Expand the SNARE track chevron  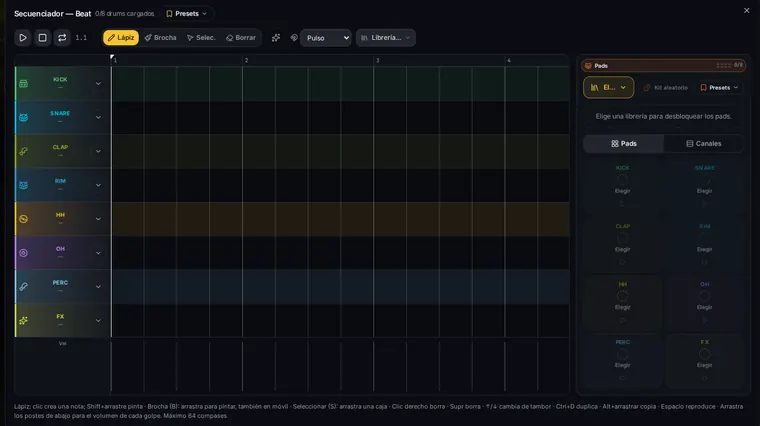pos(98,117)
